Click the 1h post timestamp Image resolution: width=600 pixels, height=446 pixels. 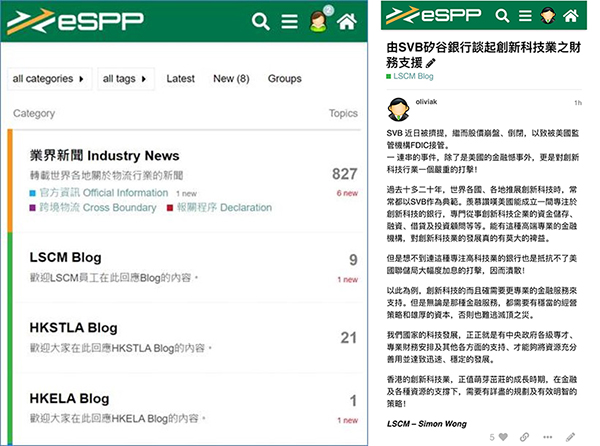pyautogui.click(x=578, y=103)
